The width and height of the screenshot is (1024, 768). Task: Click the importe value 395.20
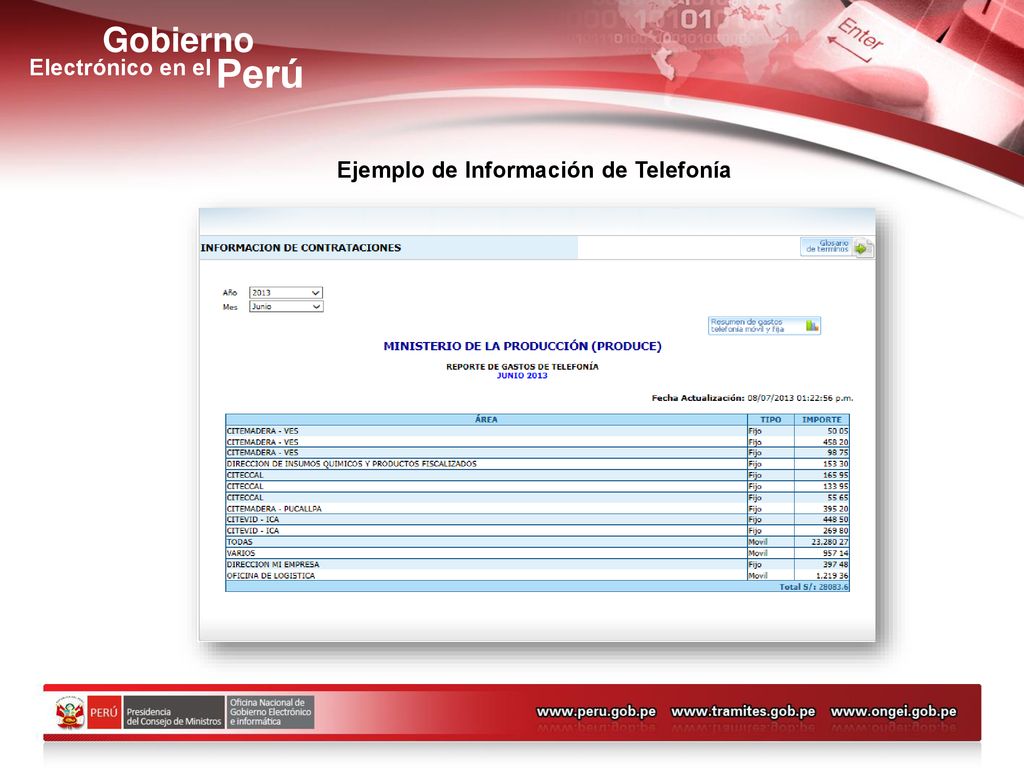click(x=835, y=508)
